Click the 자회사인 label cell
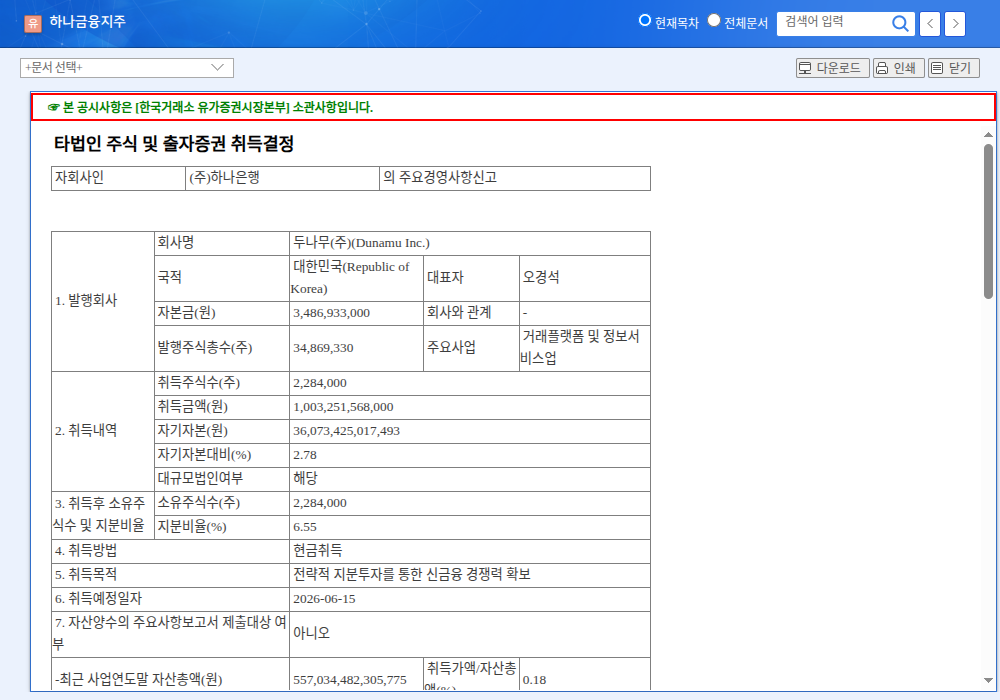The height and width of the screenshot is (700, 1000). 118,178
